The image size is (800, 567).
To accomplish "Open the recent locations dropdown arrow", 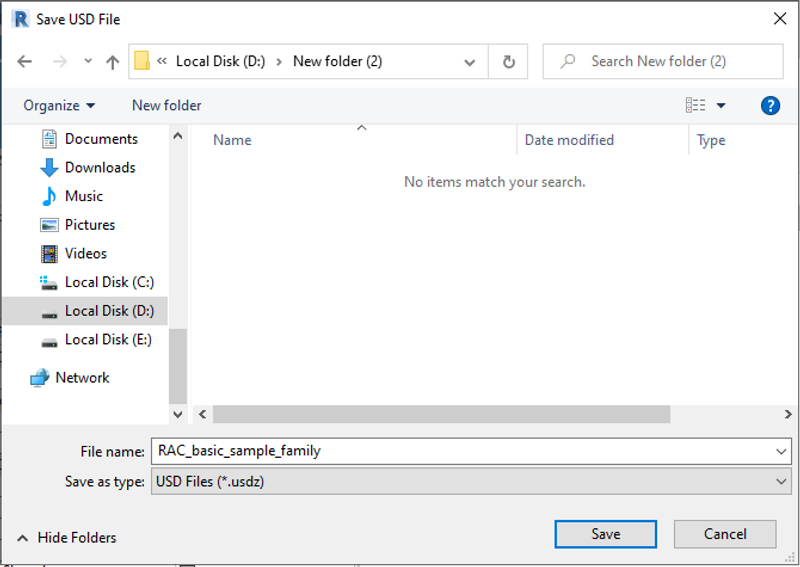I will (x=88, y=61).
